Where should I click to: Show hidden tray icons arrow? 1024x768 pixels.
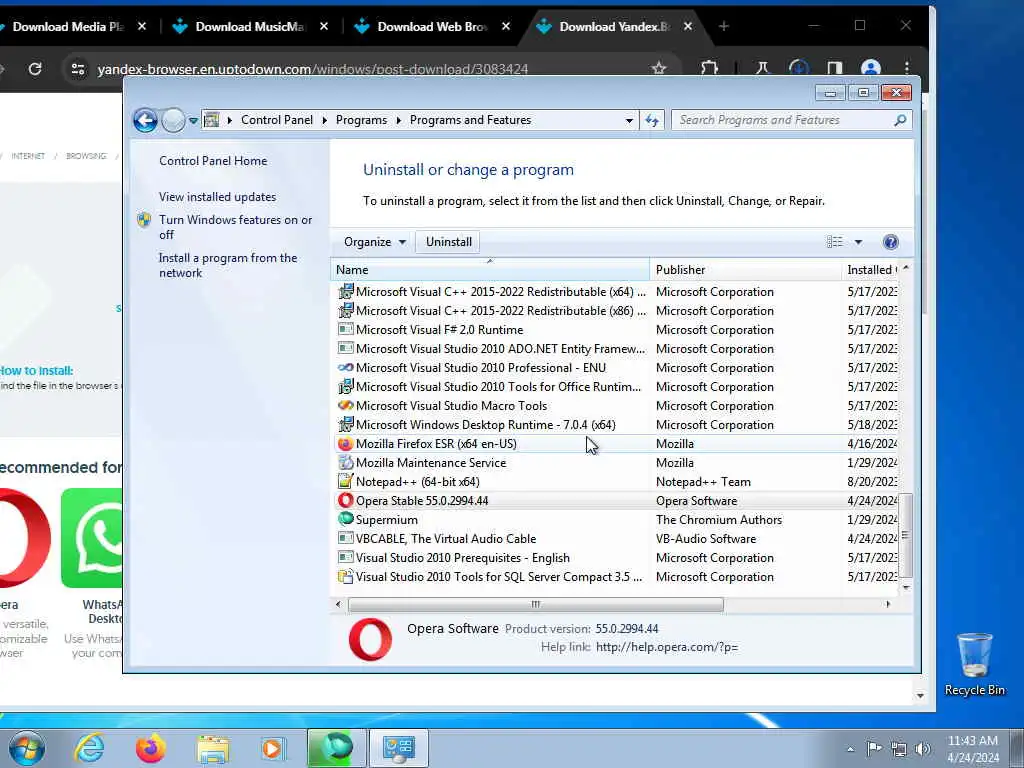tap(850, 749)
